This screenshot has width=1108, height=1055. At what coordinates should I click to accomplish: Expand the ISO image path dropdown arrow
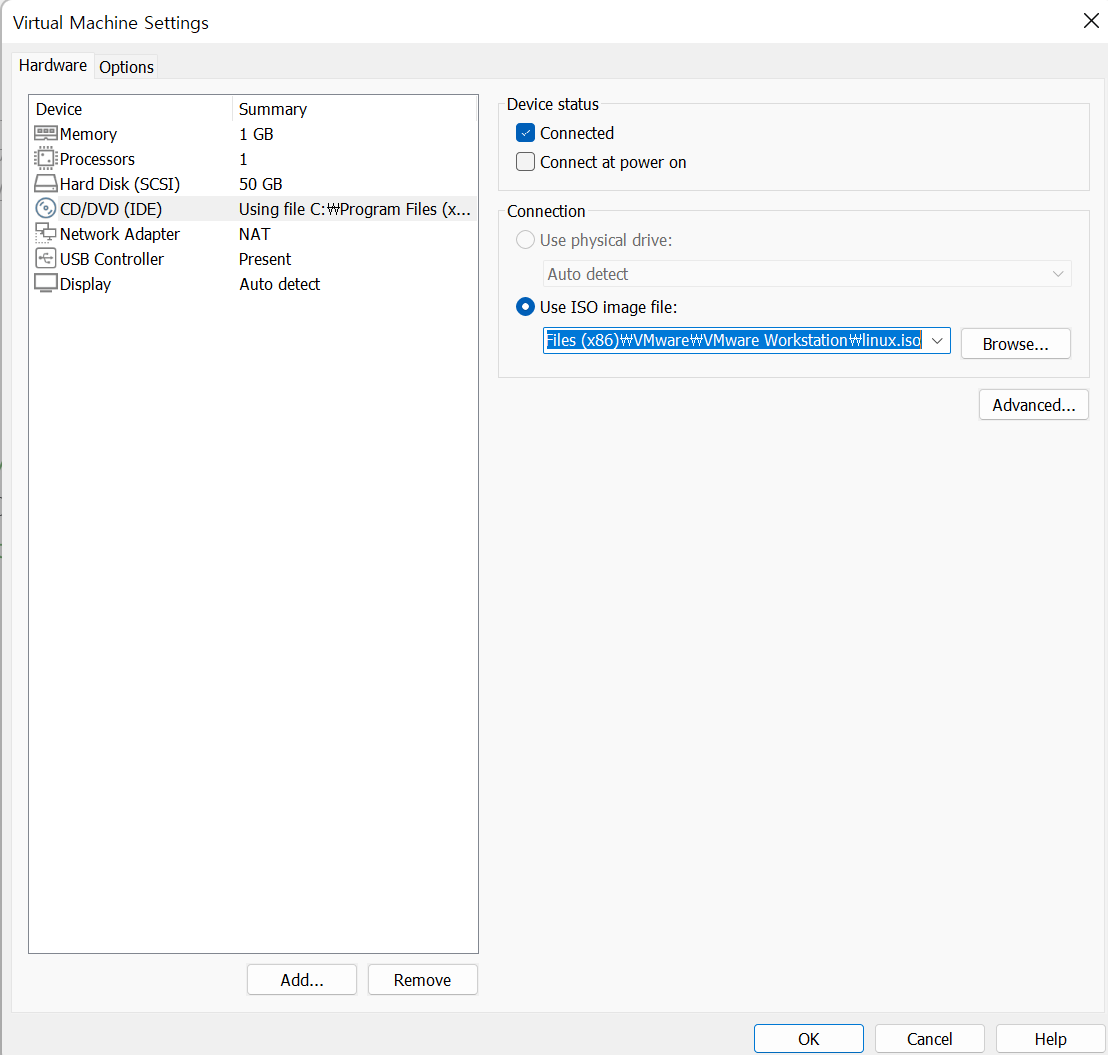pos(938,341)
